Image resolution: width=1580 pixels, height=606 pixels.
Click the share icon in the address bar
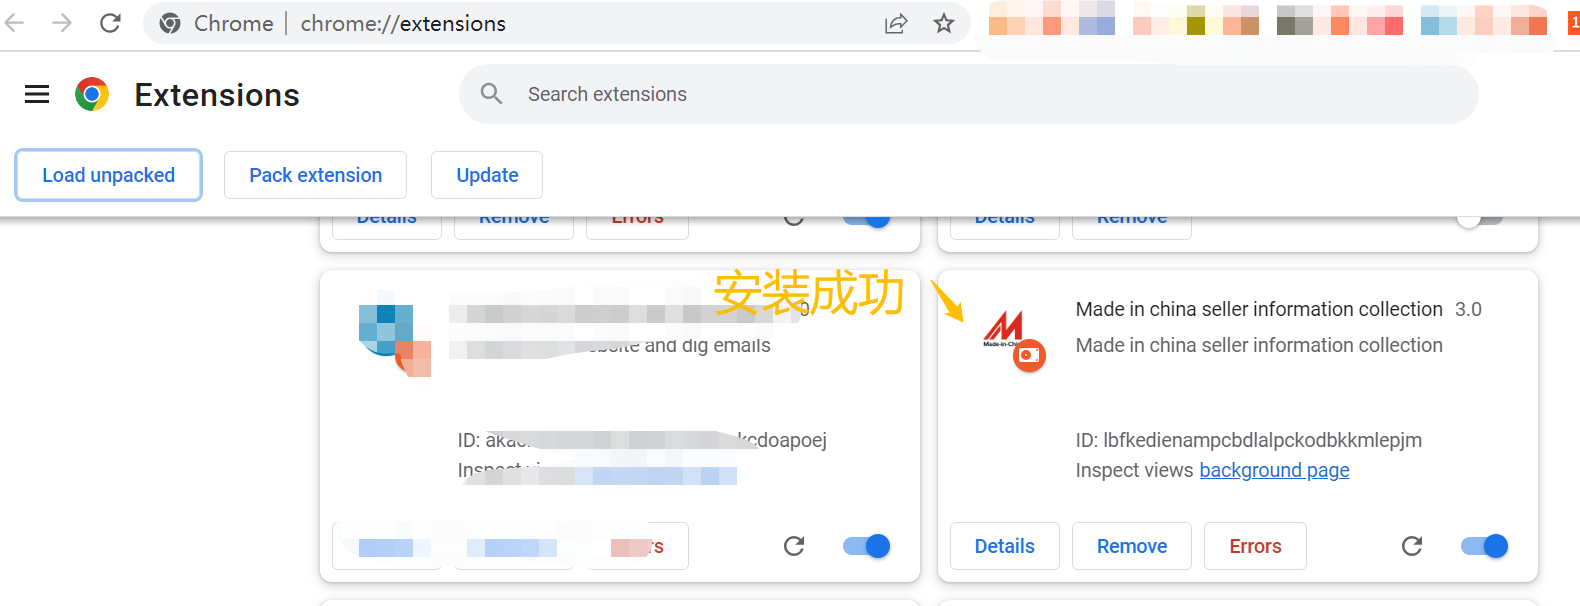pos(896,23)
